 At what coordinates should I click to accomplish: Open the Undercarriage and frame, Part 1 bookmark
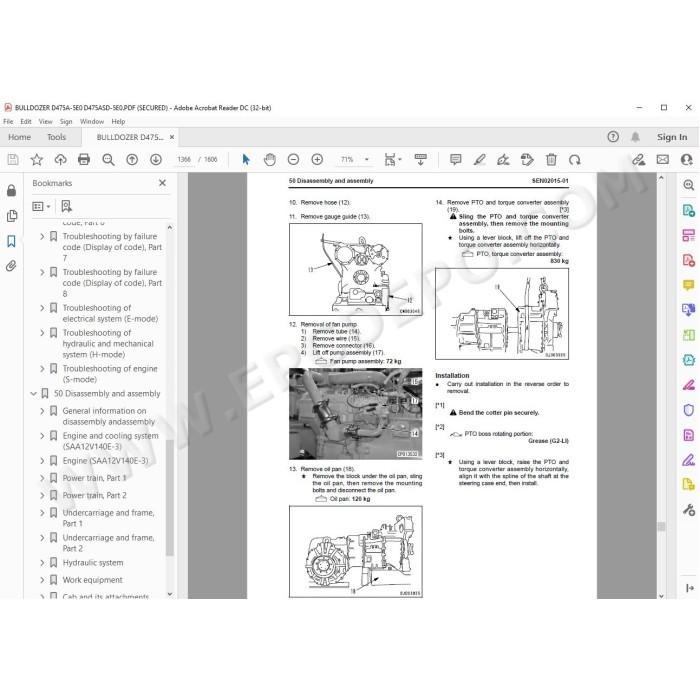click(108, 518)
